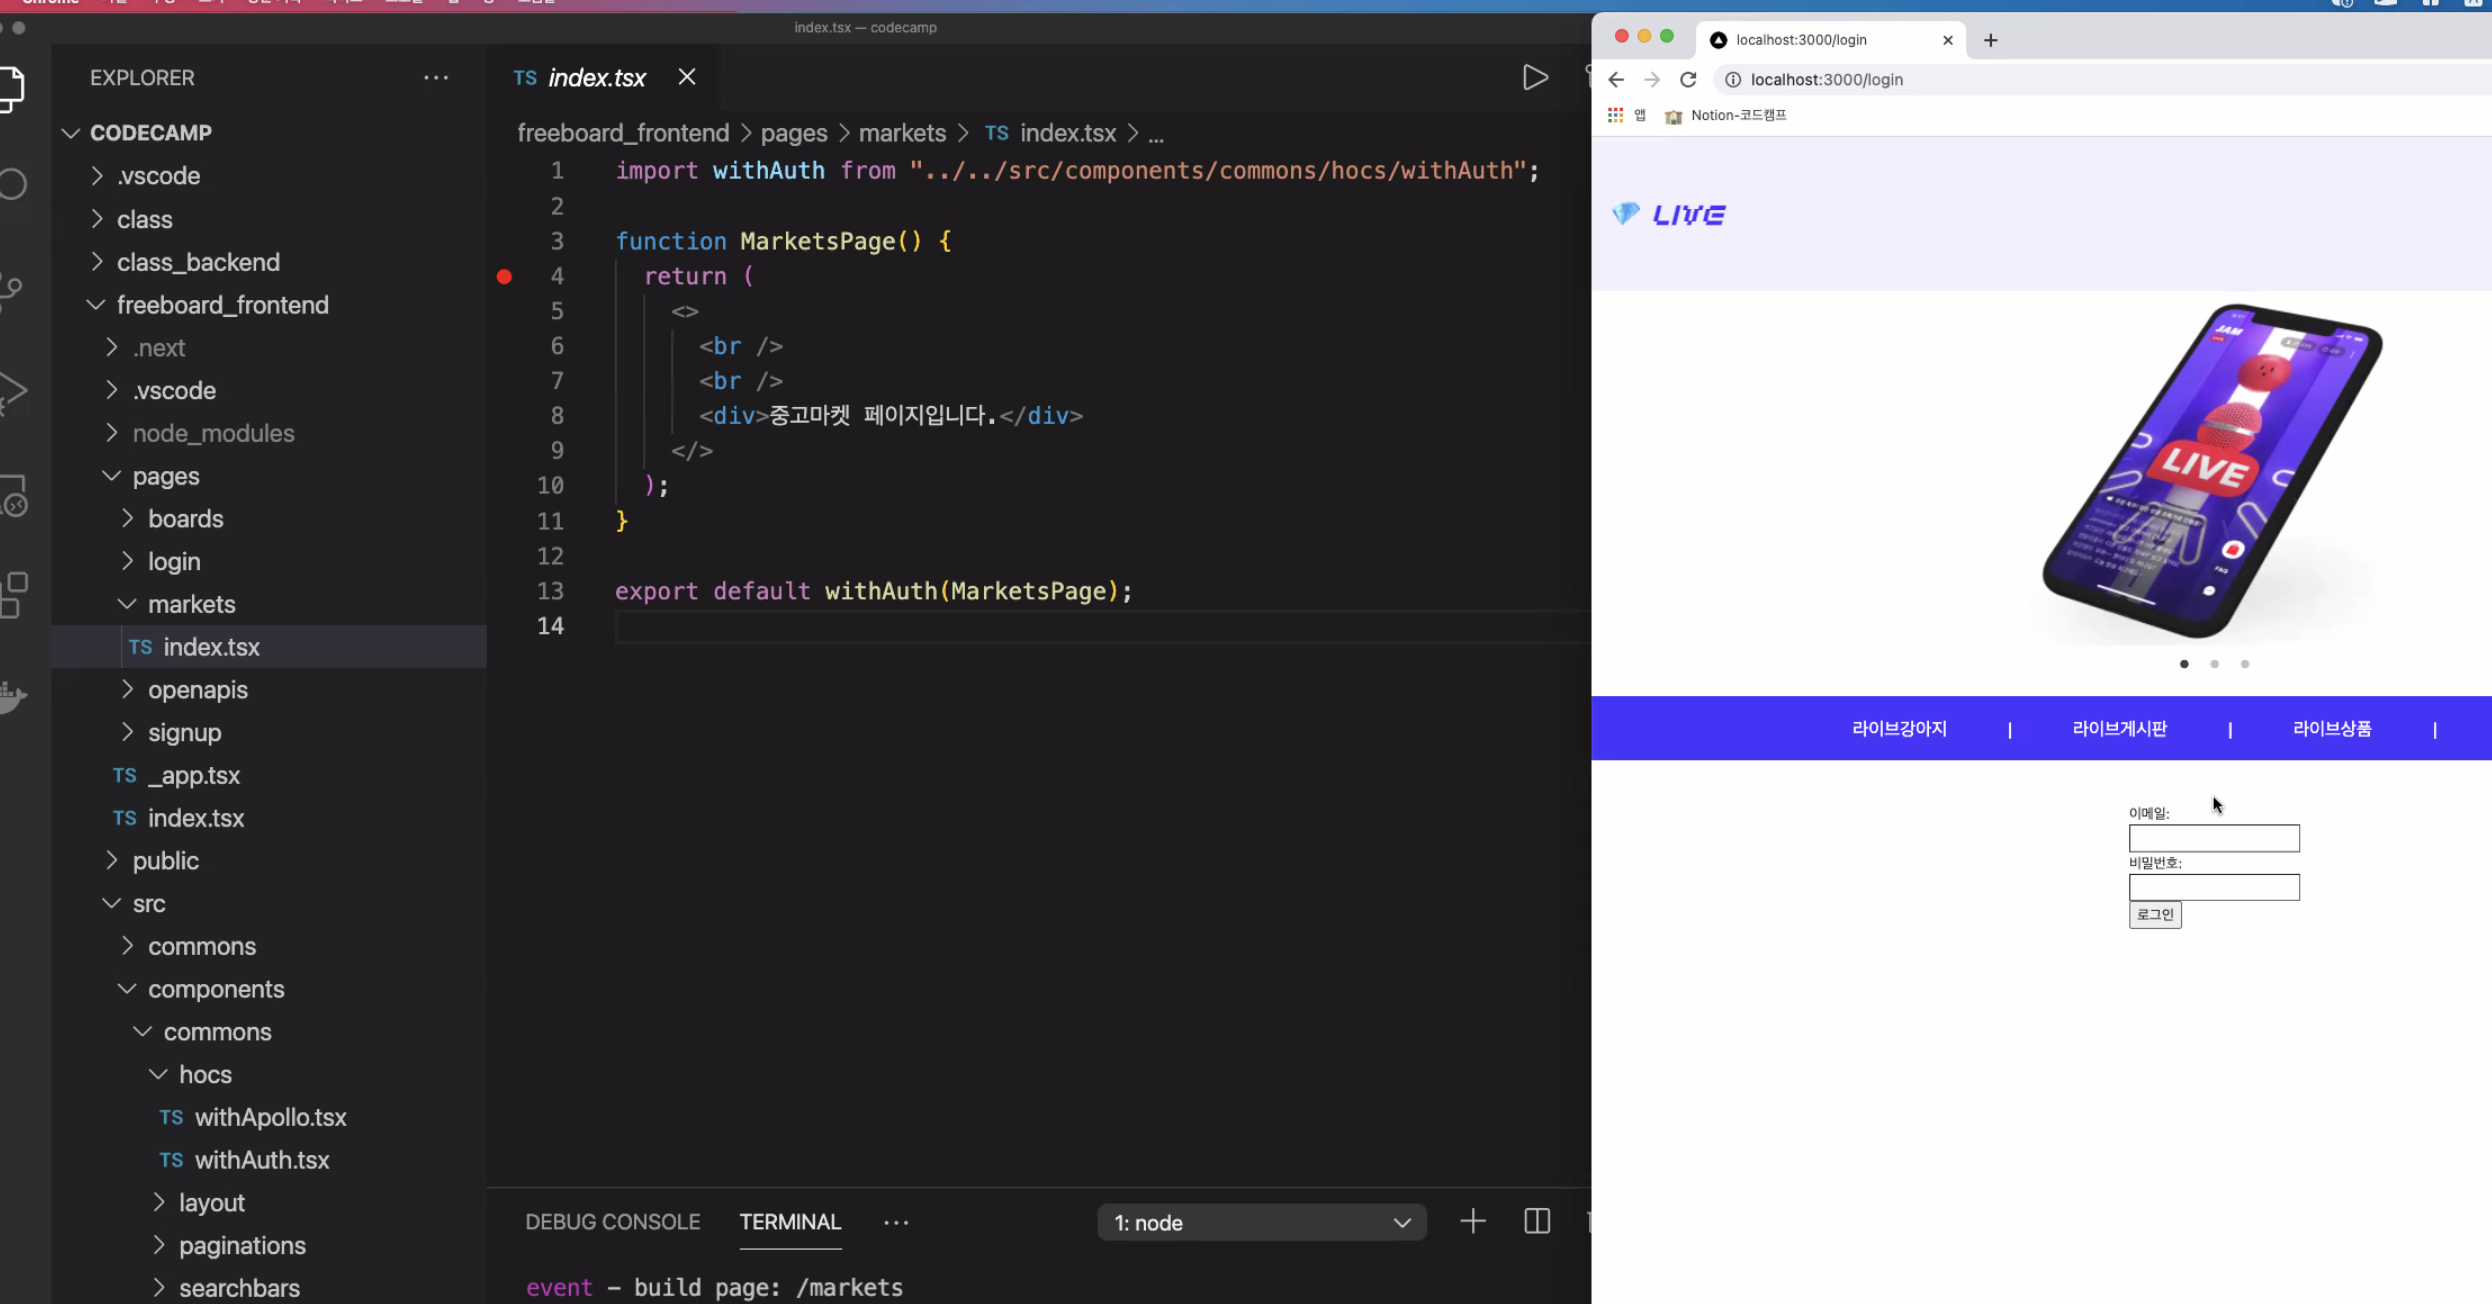Screen dimensions: 2492x1304
Task: Switch to DEBUG CONSOLE tab
Action: (612, 1222)
